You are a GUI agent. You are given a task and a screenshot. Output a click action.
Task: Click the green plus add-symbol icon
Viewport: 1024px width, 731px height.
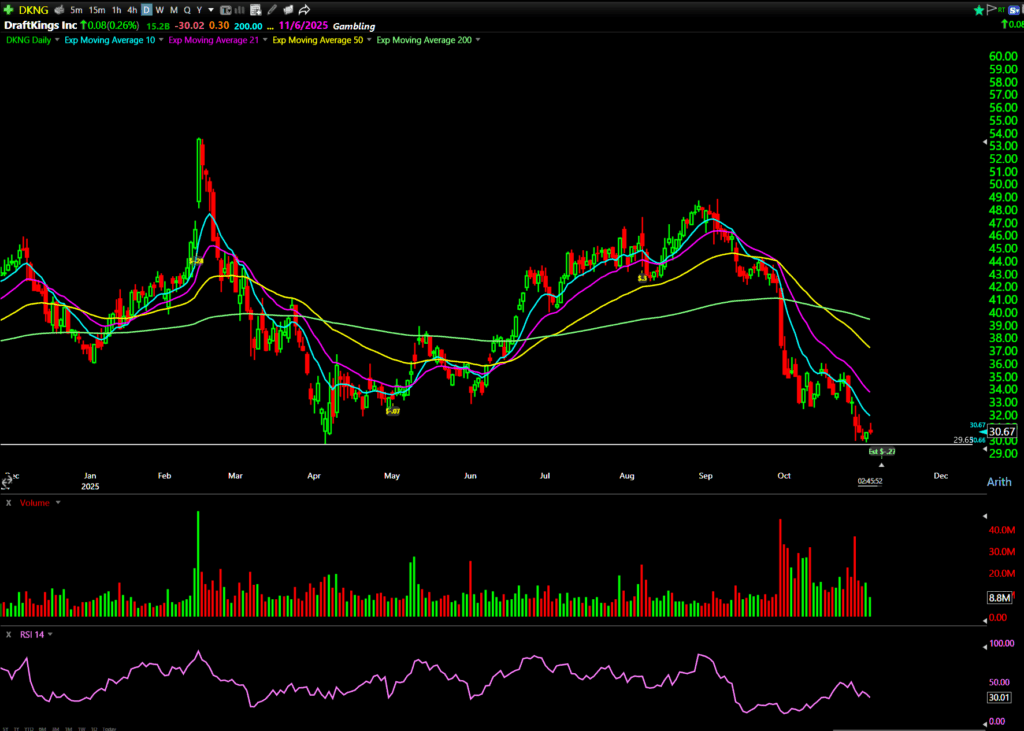click(x=8, y=9)
